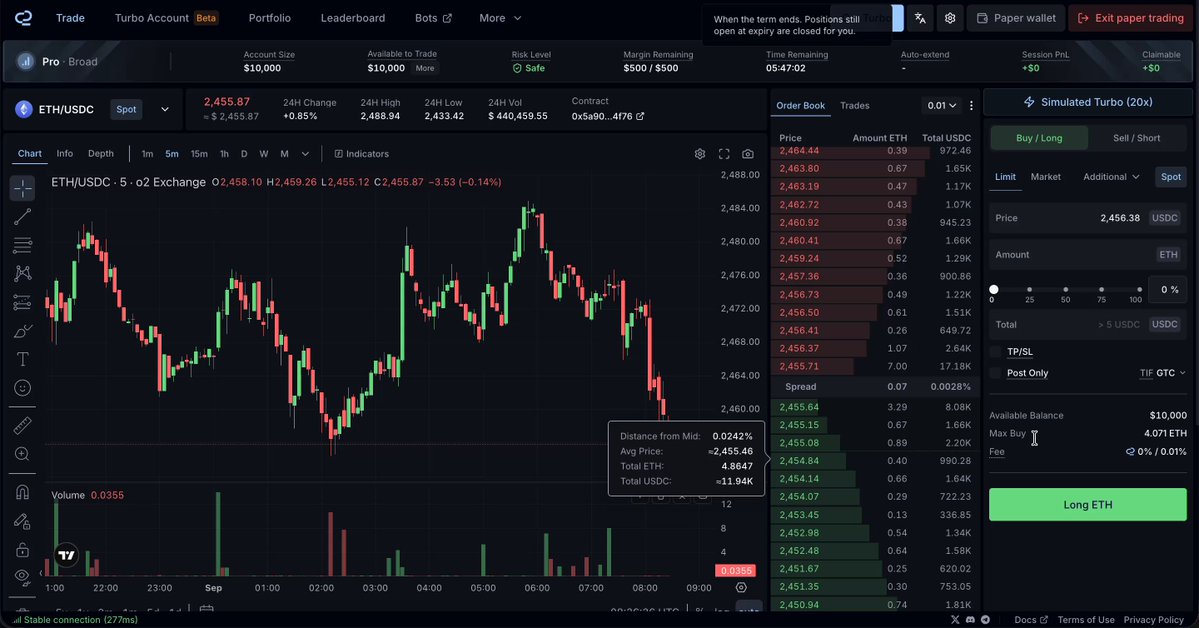1199x628 pixels.
Task: Open the TIF GTC dropdown
Action: pyautogui.click(x=1162, y=373)
